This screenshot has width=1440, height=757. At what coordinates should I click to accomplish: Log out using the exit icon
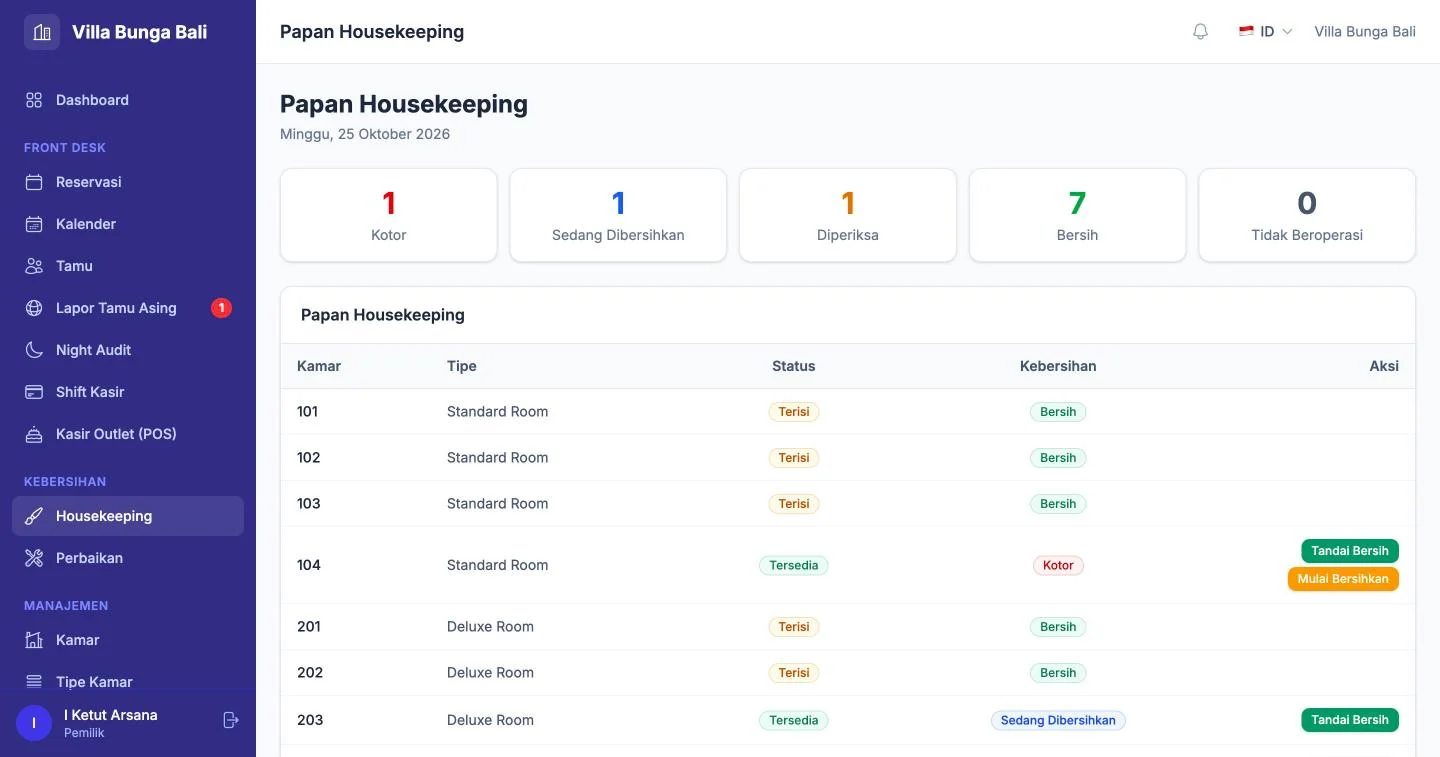pyautogui.click(x=231, y=720)
